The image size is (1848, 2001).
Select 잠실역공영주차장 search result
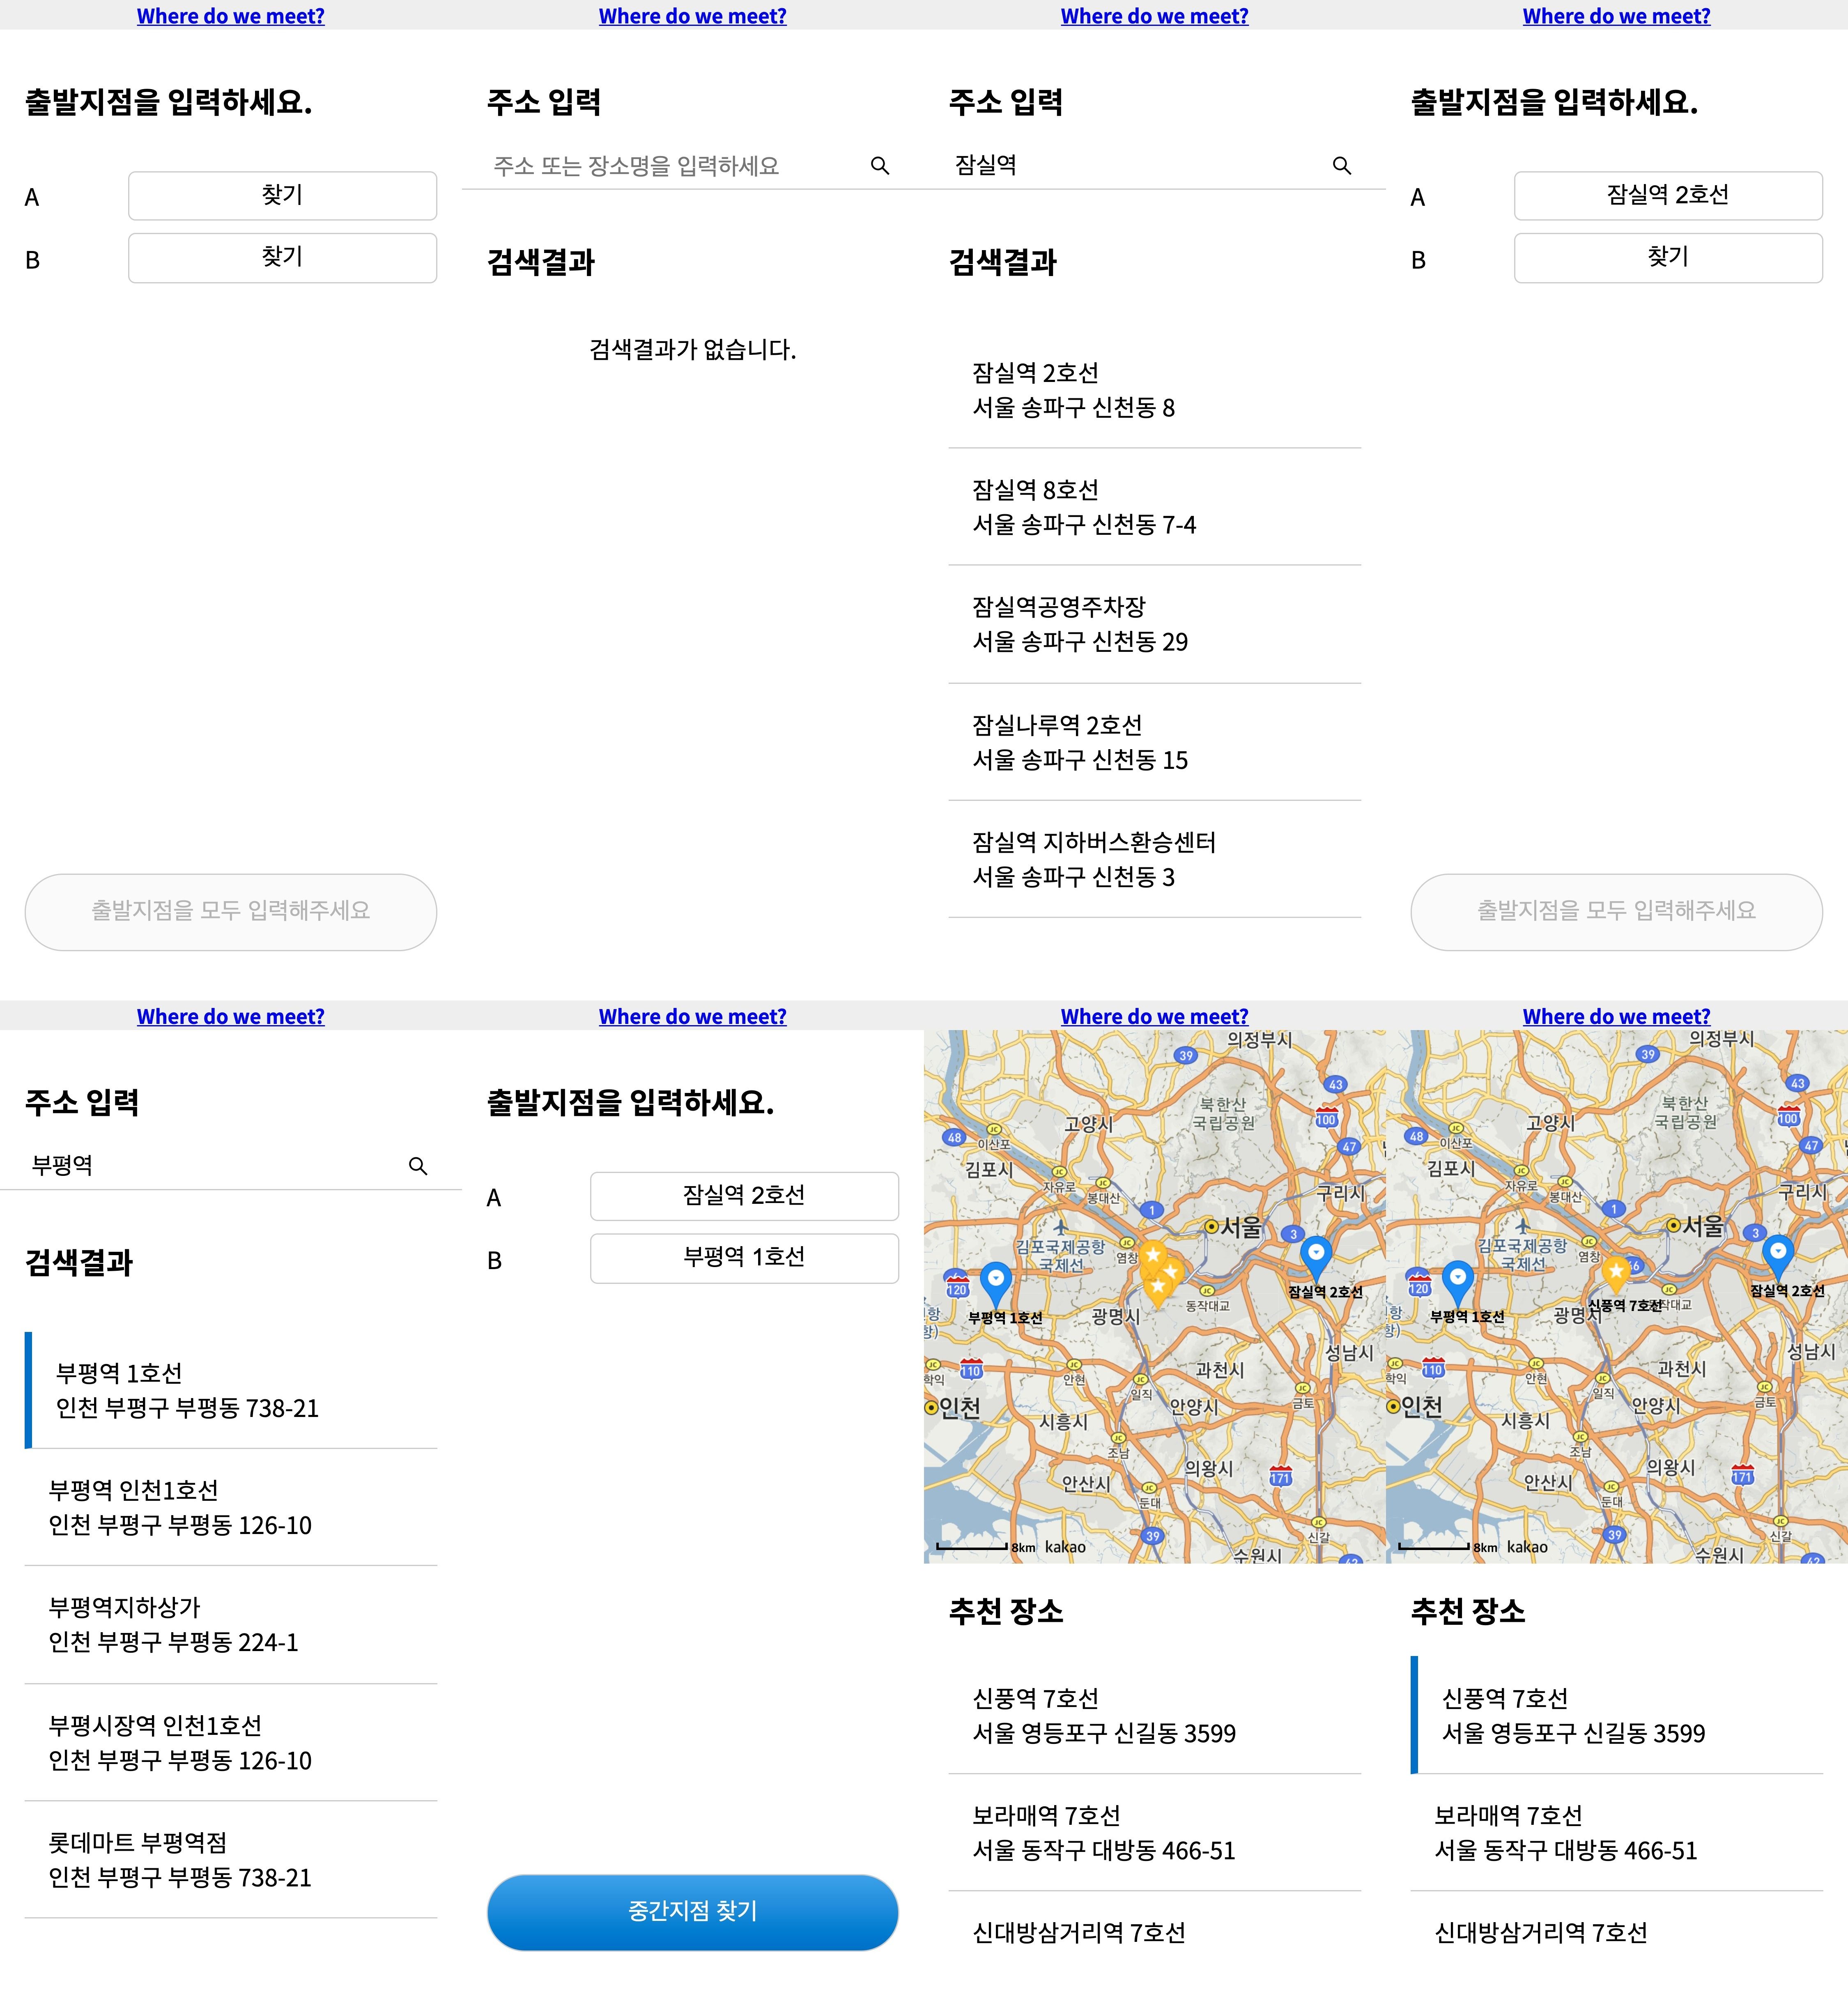(x=1154, y=624)
